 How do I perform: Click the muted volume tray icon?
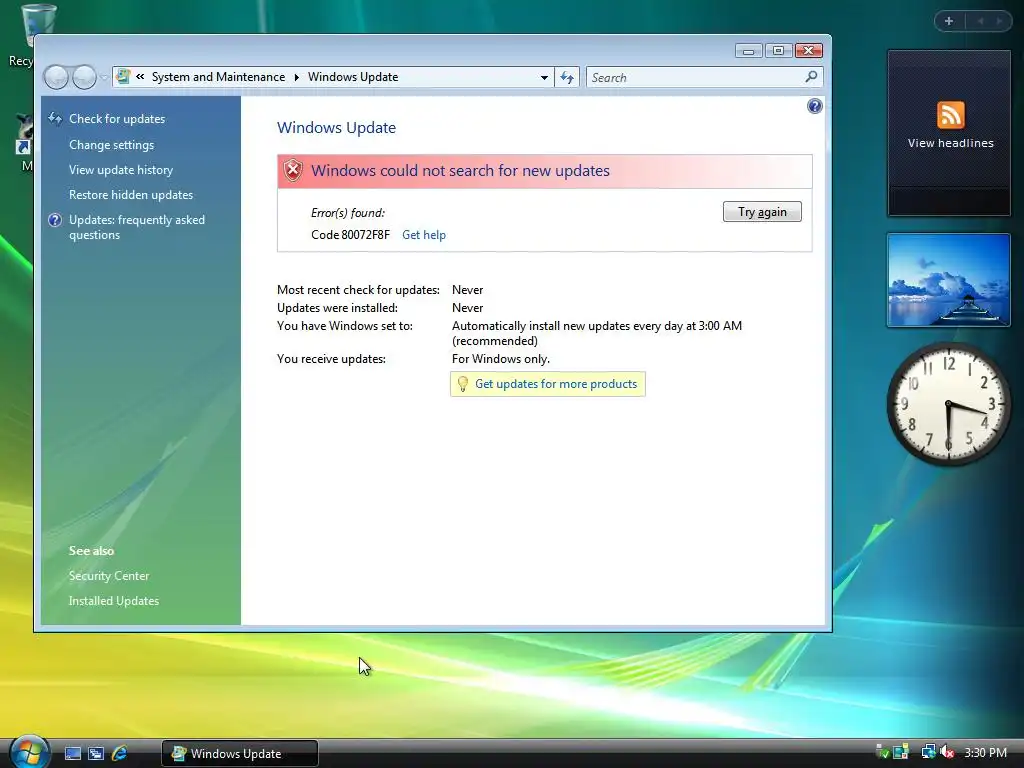coord(947,752)
